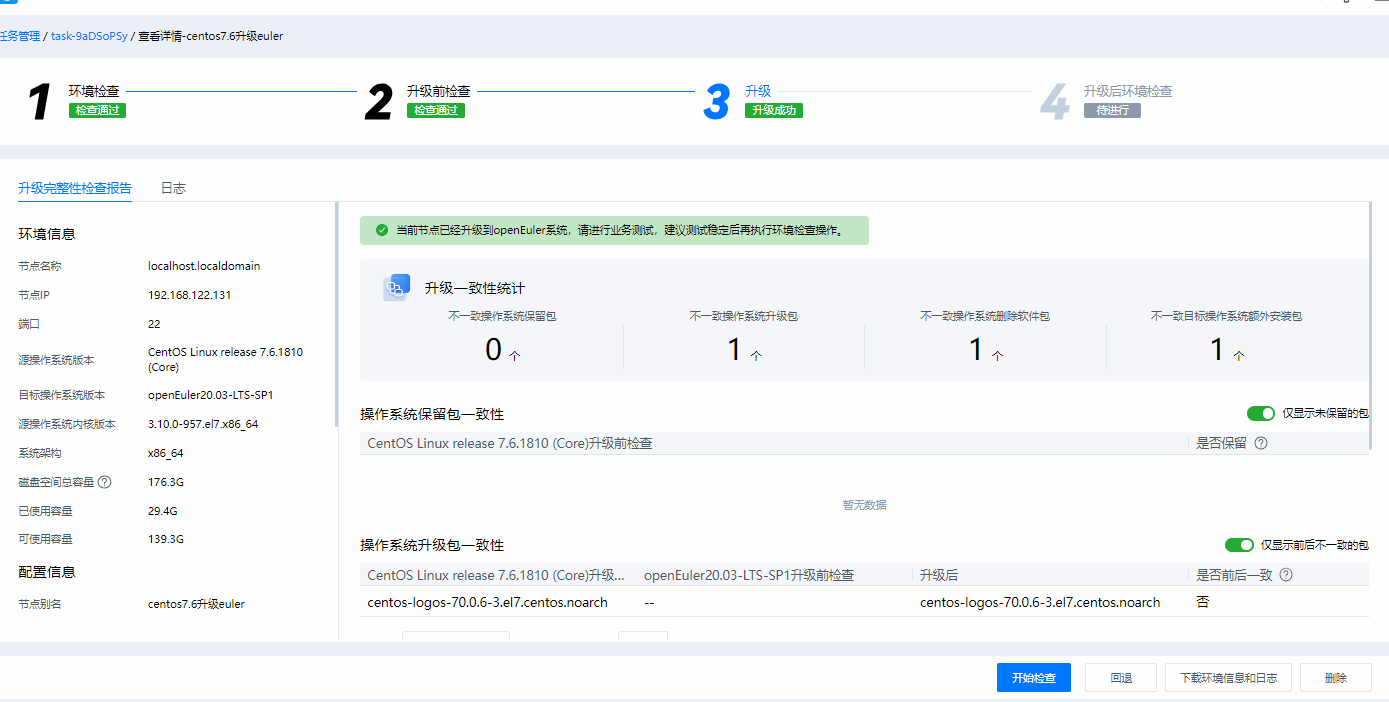
Task: Click the 待进行 status tag
Action: tap(1112, 110)
